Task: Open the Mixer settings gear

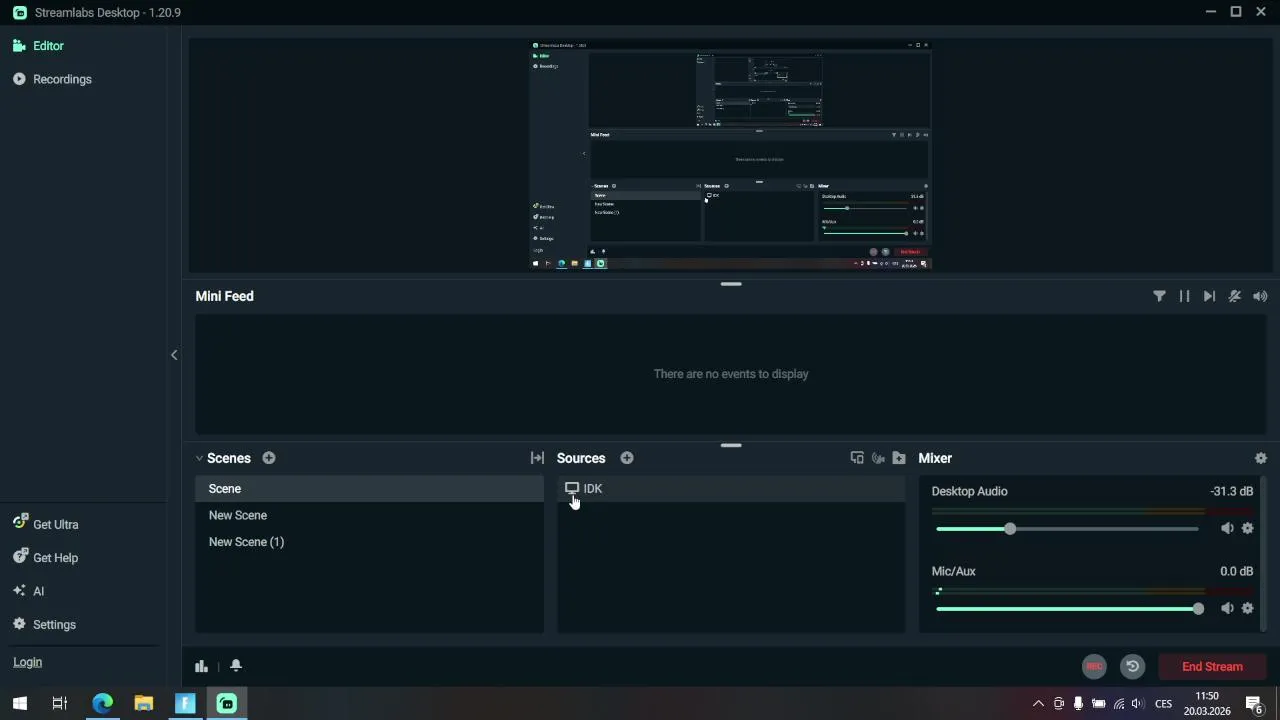Action: [x=1260, y=458]
